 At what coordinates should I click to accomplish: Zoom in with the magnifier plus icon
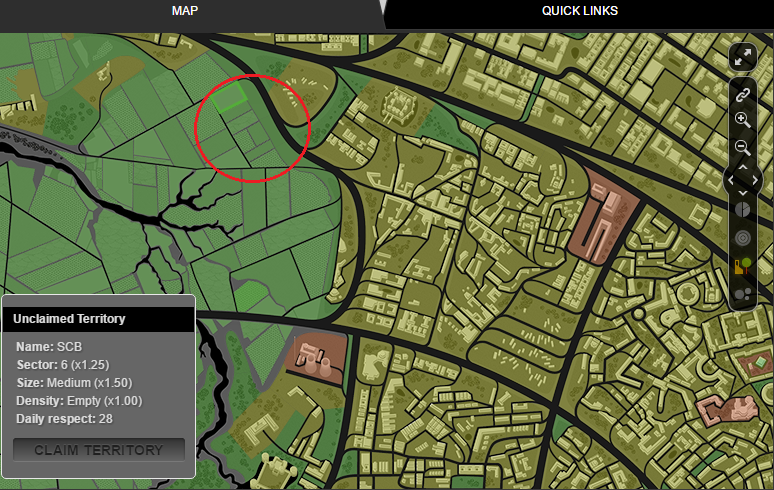click(742, 120)
